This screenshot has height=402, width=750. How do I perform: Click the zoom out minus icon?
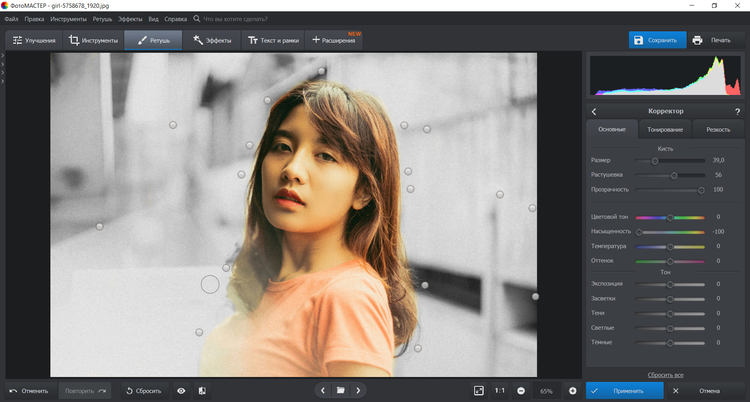[521, 390]
